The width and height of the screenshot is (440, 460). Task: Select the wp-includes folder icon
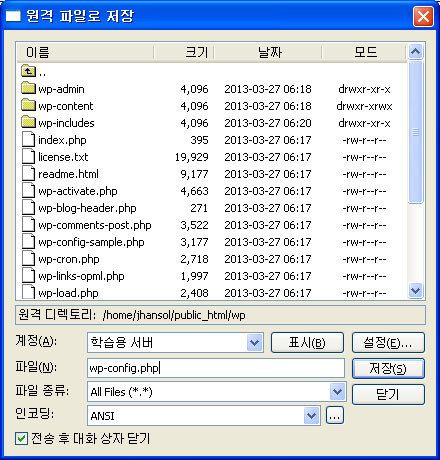pos(28,122)
